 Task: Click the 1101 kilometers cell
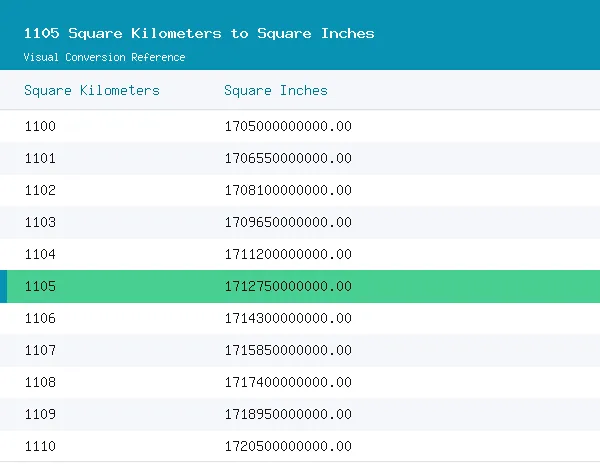[40, 158]
